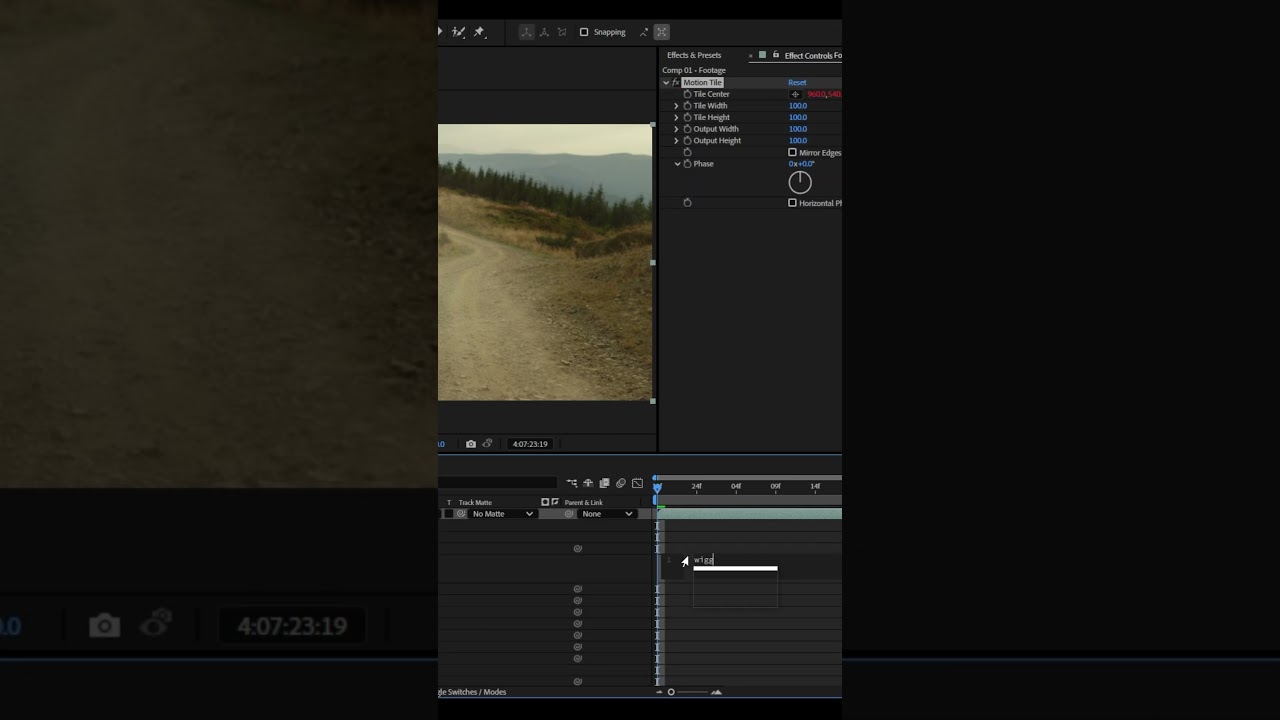Collapse the Motion Tile effect
The image size is (1280, 720).
pyautogui.click(x=666, y=83)
